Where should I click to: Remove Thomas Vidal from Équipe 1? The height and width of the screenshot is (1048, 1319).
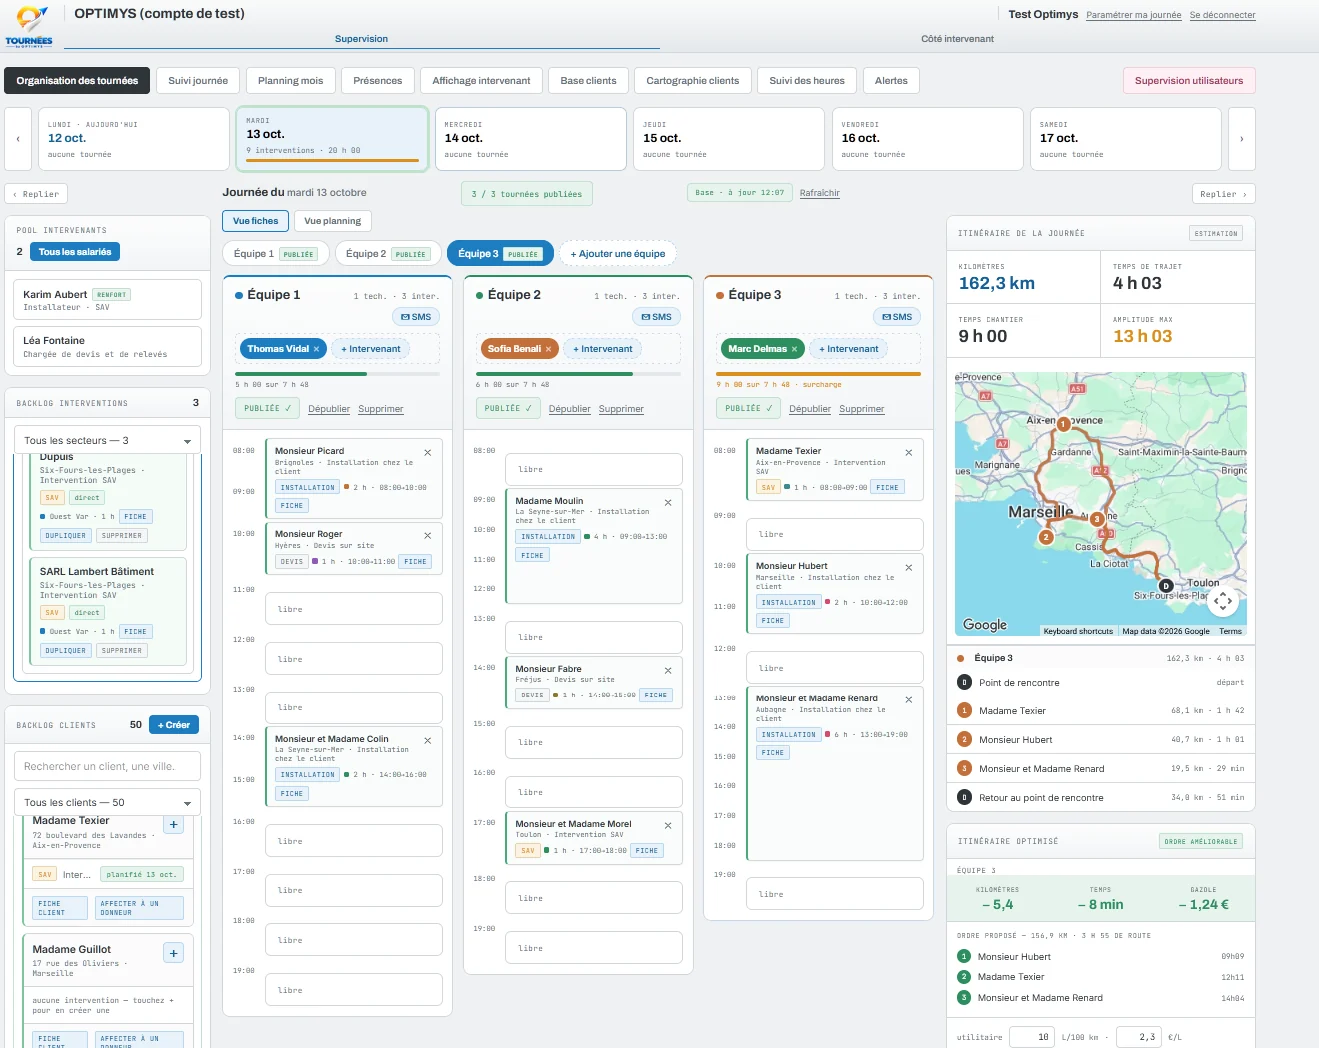point(316,349)
